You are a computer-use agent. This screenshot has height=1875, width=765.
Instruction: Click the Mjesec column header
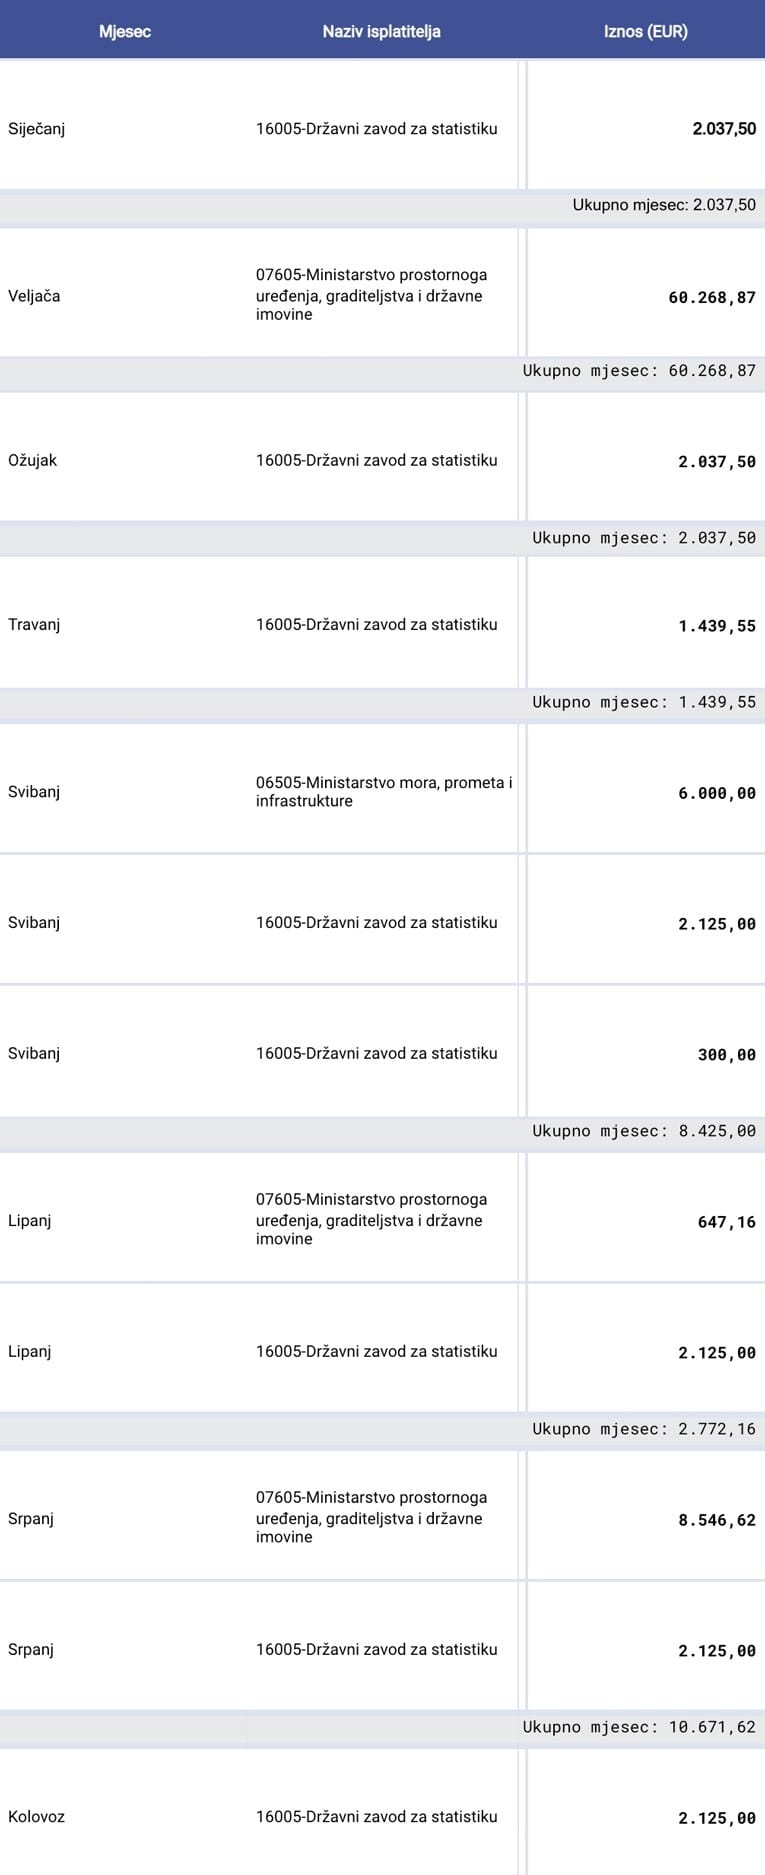click(x=125, y=32)
